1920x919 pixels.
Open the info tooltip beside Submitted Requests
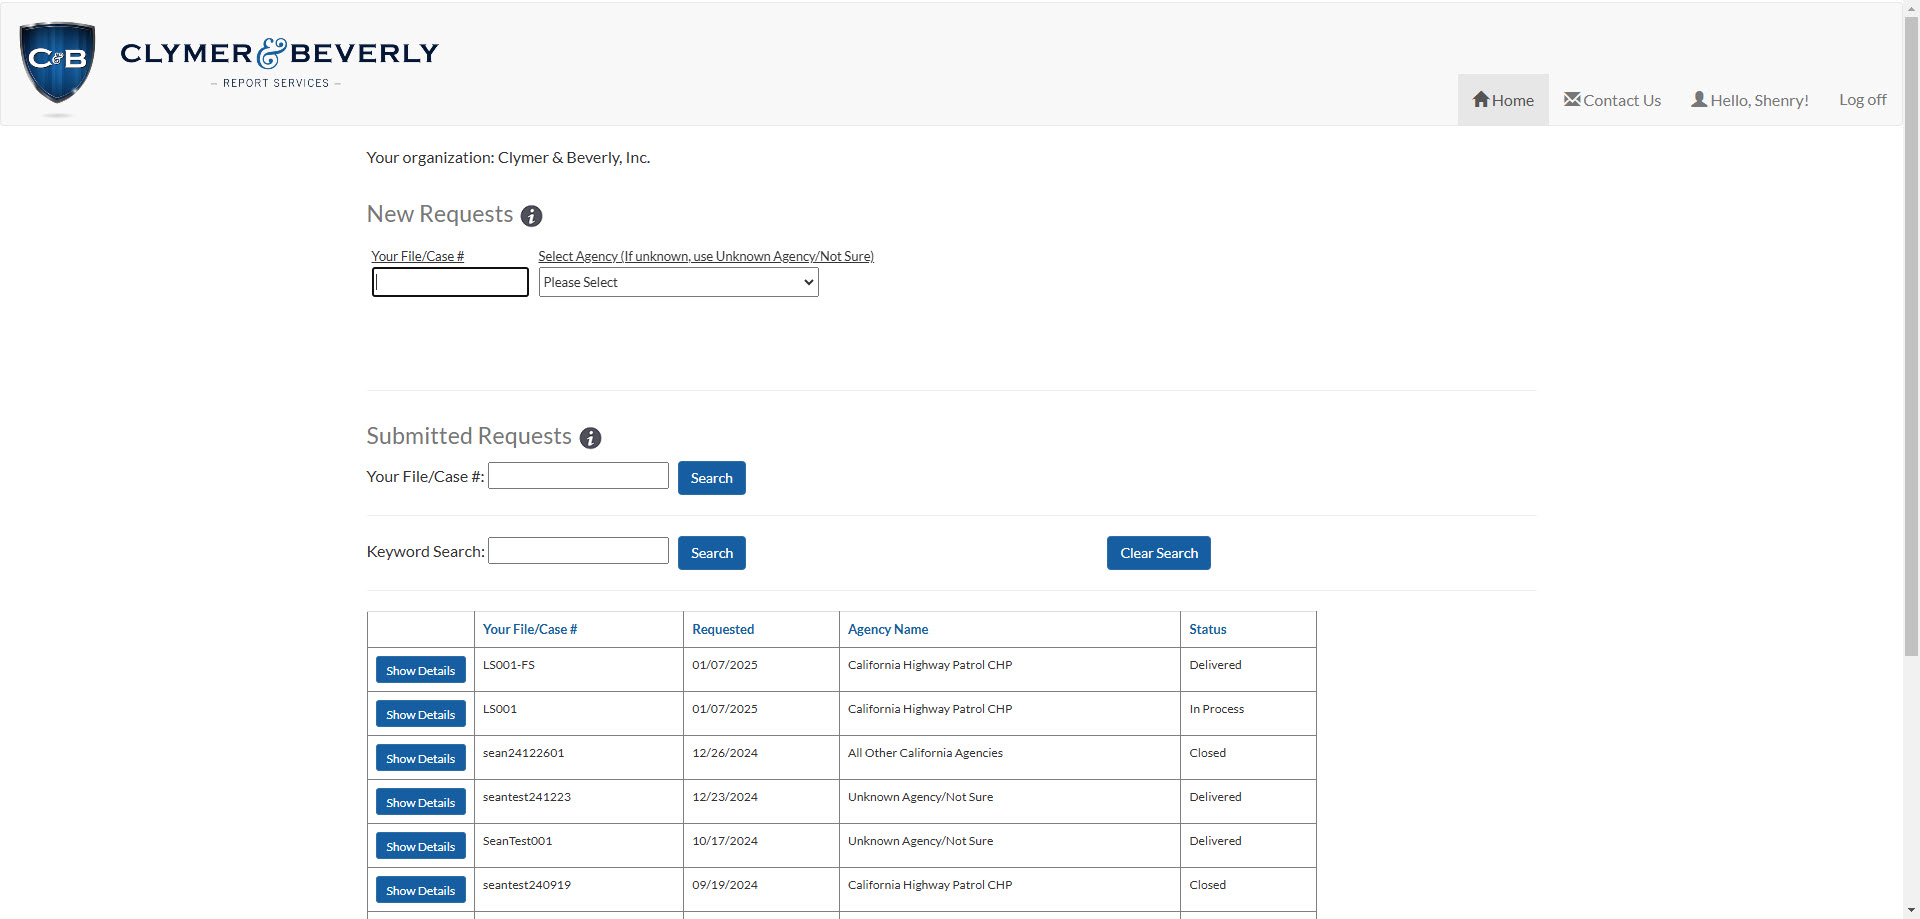click(x=590, y=438)
